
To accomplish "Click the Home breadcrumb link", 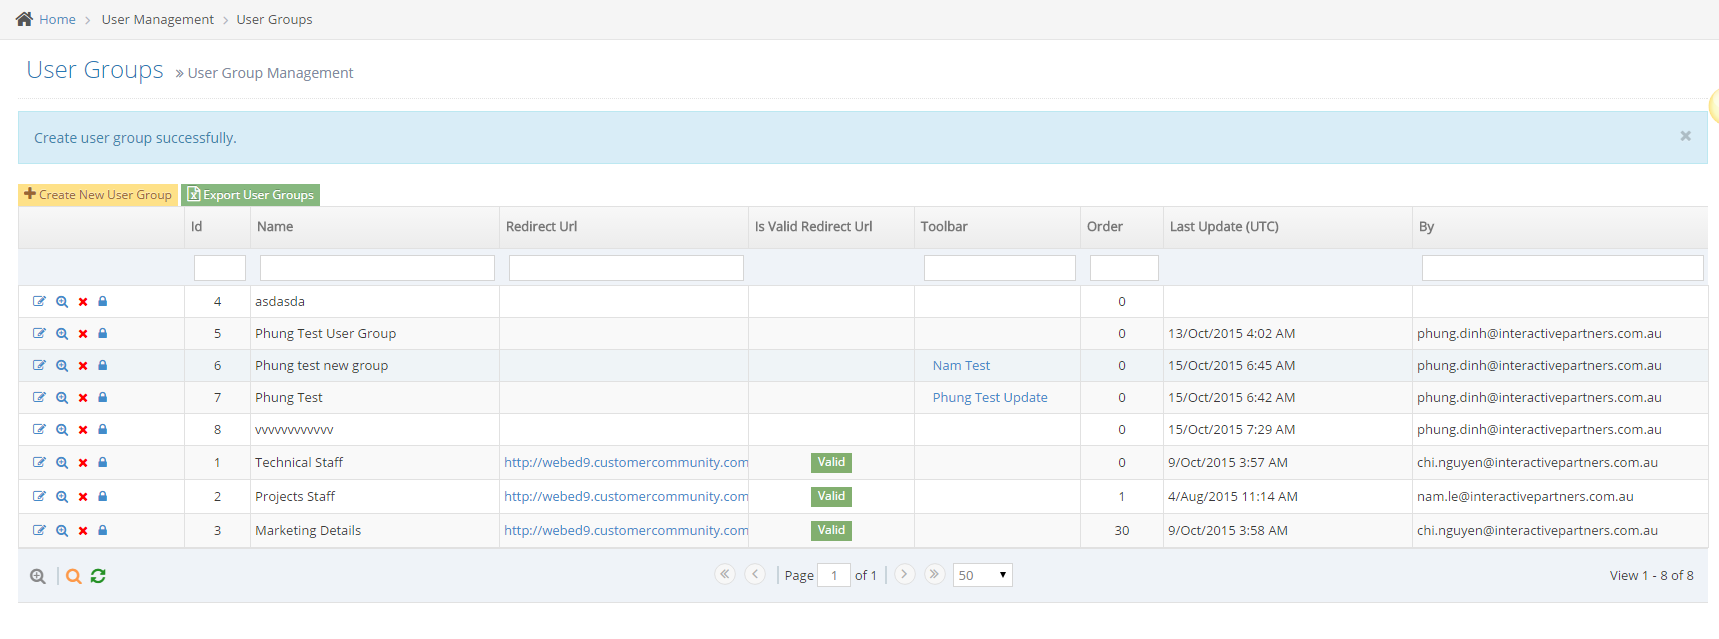I will pos(57,19).
